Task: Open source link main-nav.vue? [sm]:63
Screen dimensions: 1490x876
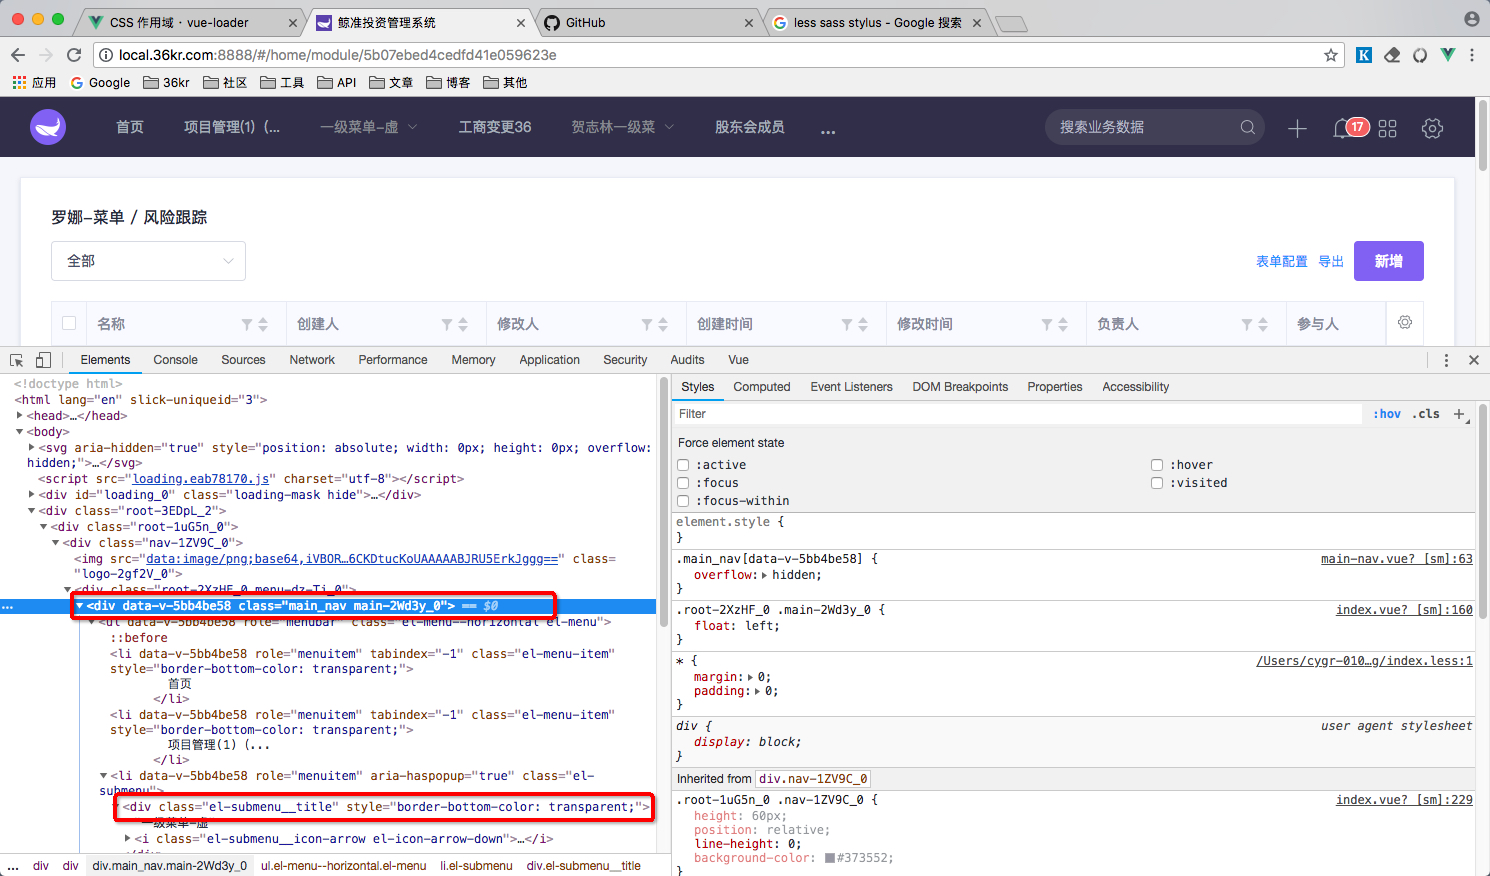Action: pyautogui.click(x=1396, y=559)
